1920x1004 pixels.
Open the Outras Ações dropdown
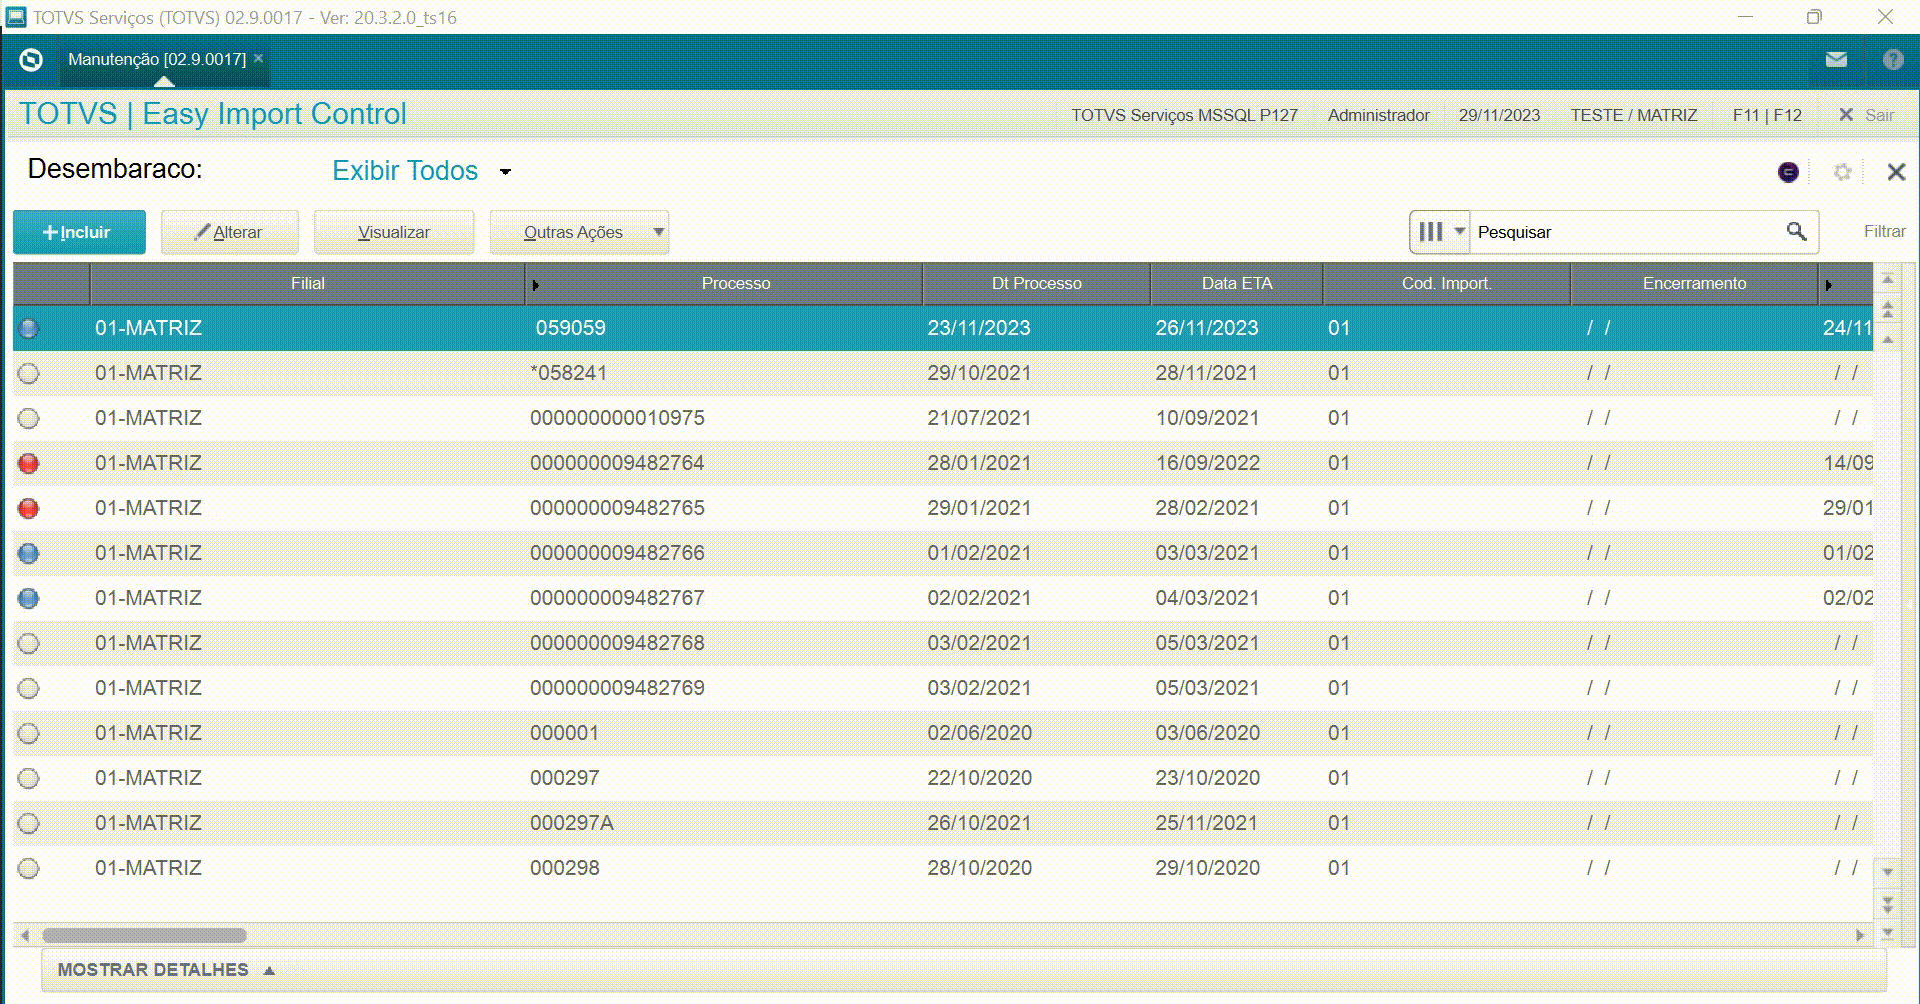tap(579, 232)
